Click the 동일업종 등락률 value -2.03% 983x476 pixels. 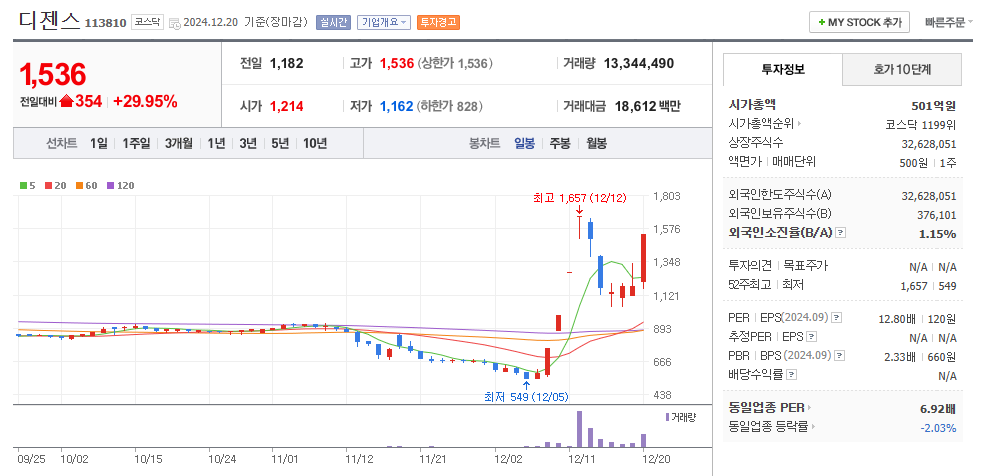pyautogui.click(x=938, y=428)
